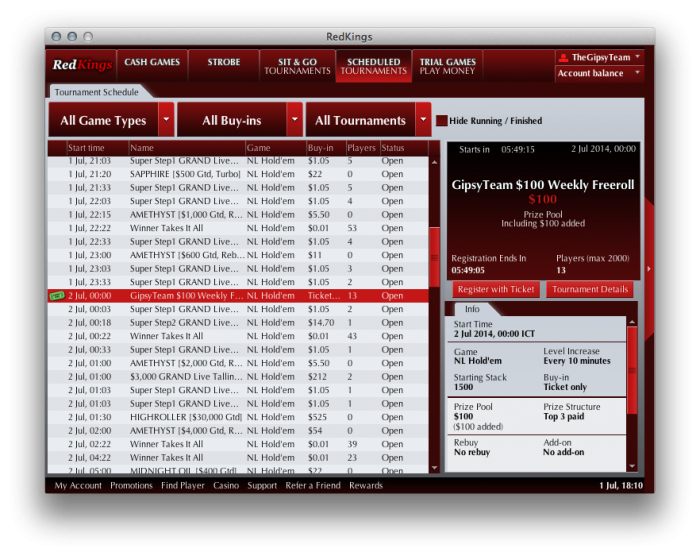The width and height of the screenshot is (700, 556).
Task: Select HIGHROLLER [$30,000 Gtd] row
Action: pyautogui.click(x=238, y=417)
